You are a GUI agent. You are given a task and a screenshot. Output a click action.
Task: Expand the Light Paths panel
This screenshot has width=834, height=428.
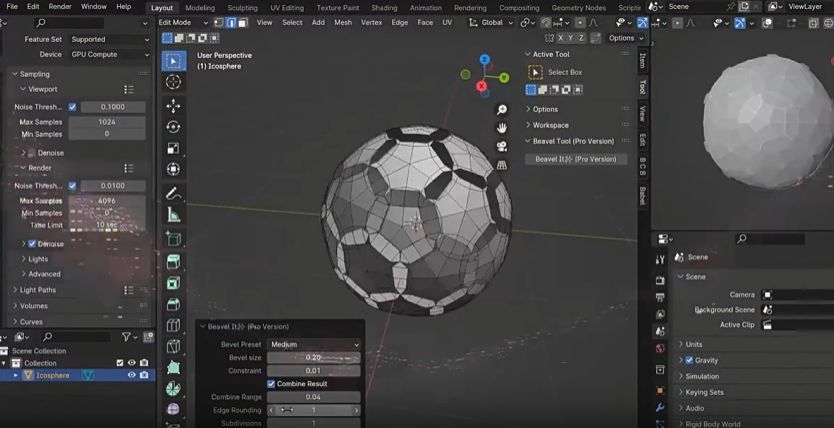[38, 290]
